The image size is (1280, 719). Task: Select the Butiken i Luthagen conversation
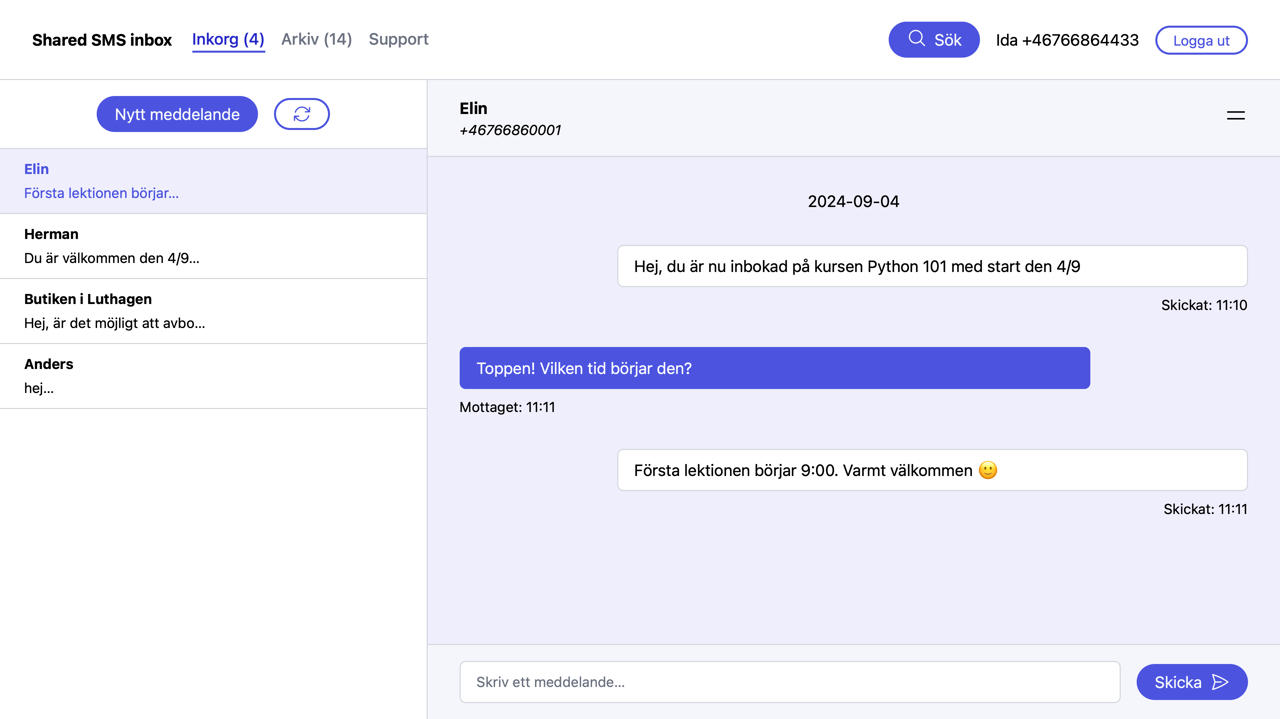pyautogui.click(x=213, y=311)
